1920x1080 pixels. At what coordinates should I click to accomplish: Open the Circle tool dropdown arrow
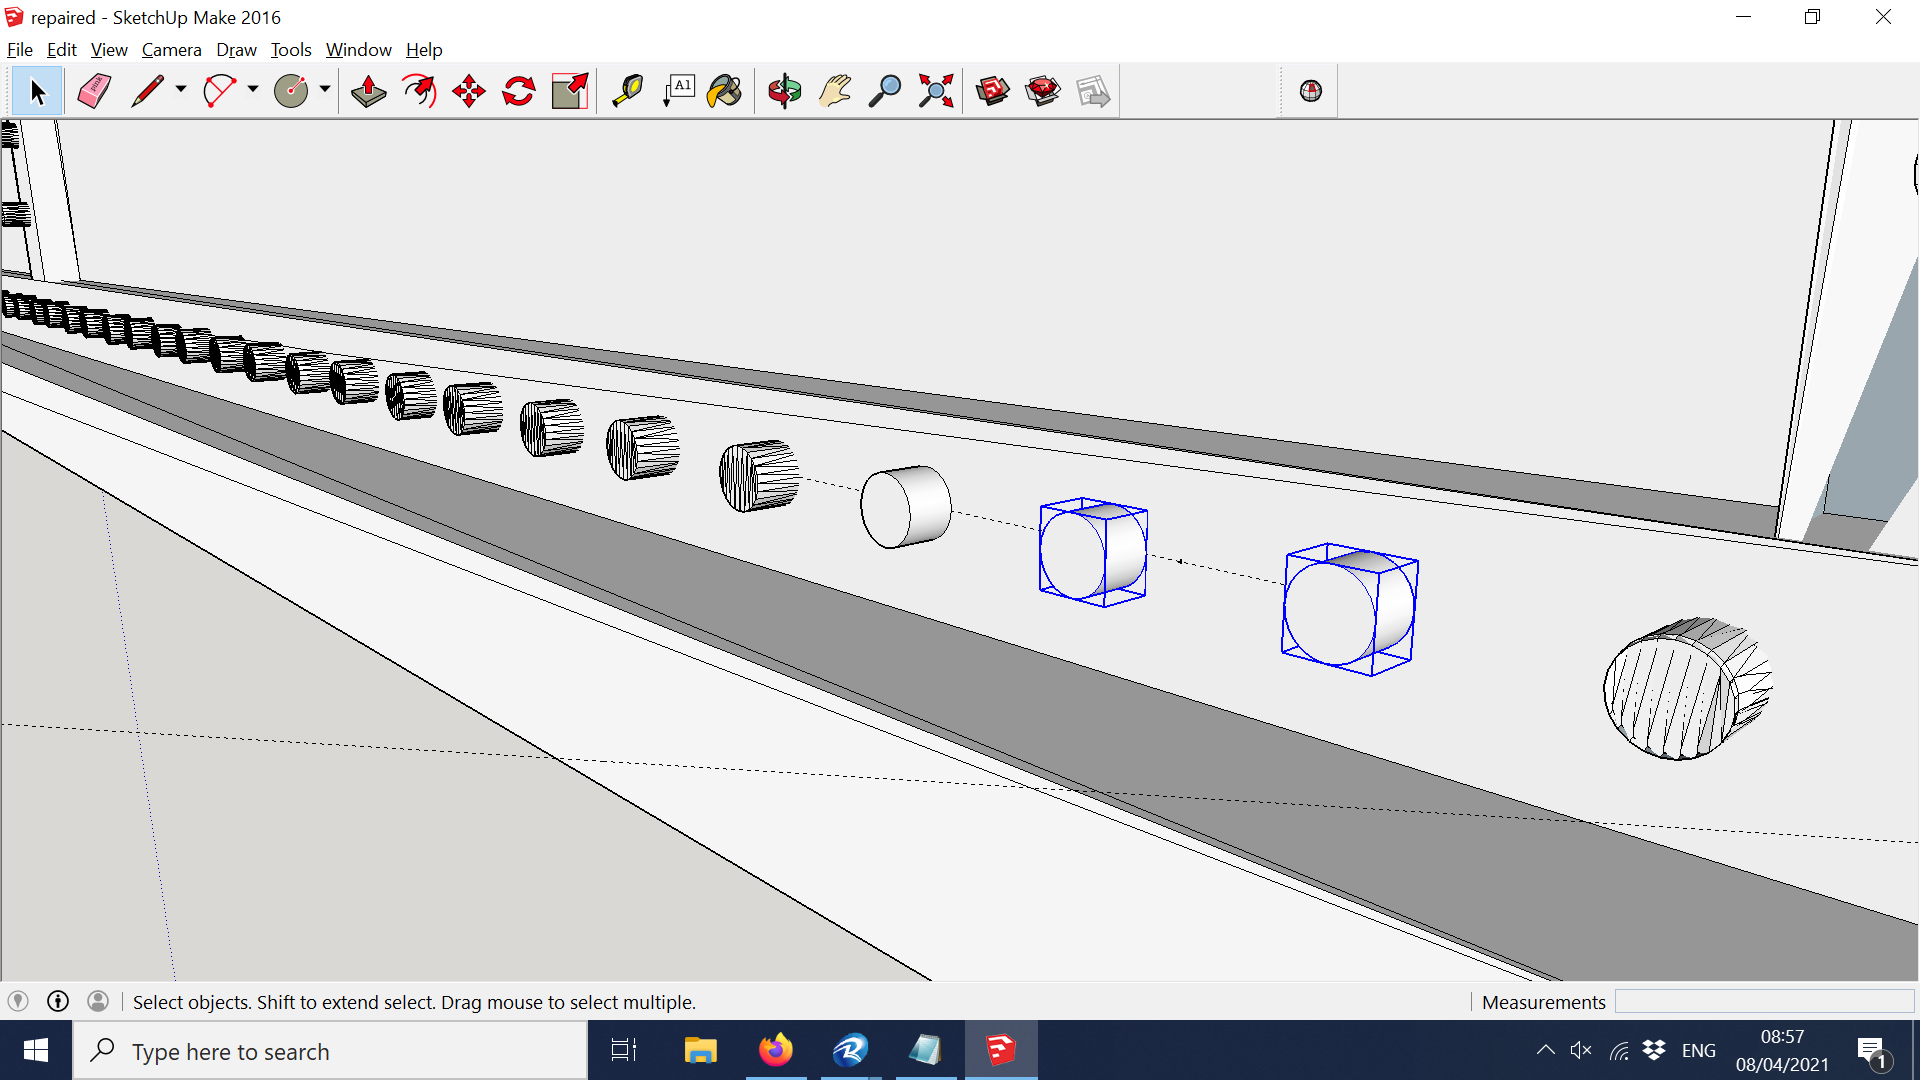pos(325,90)
